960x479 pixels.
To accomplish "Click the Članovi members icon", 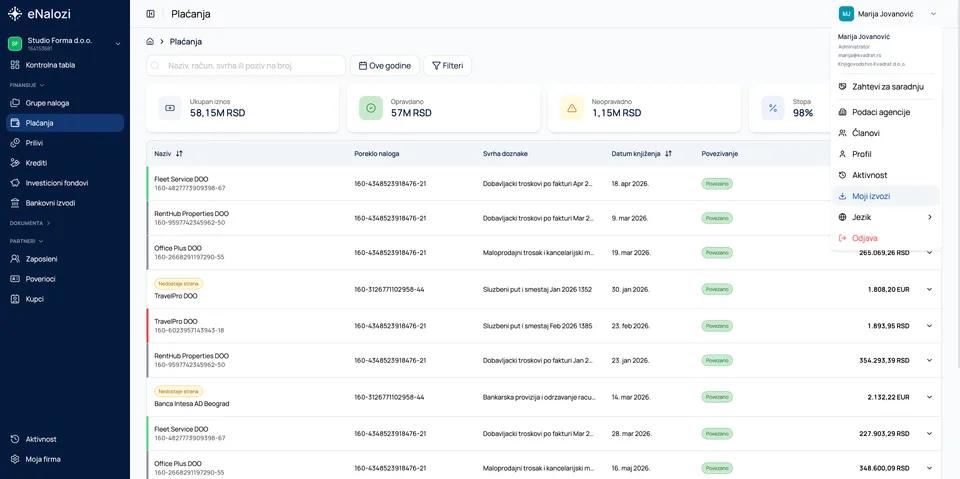I will pos(842,133).
